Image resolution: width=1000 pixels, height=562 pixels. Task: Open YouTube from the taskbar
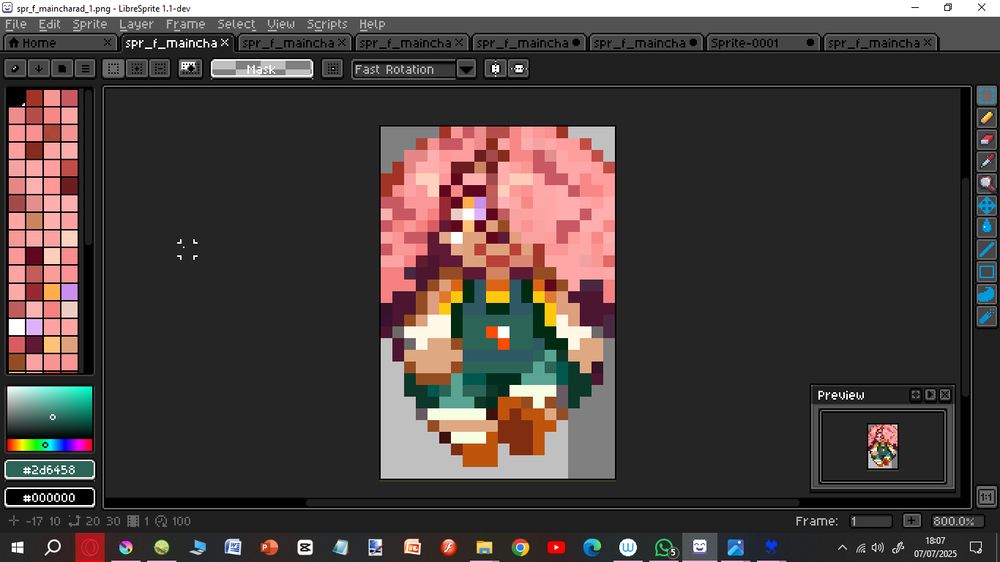pos(556,547)
